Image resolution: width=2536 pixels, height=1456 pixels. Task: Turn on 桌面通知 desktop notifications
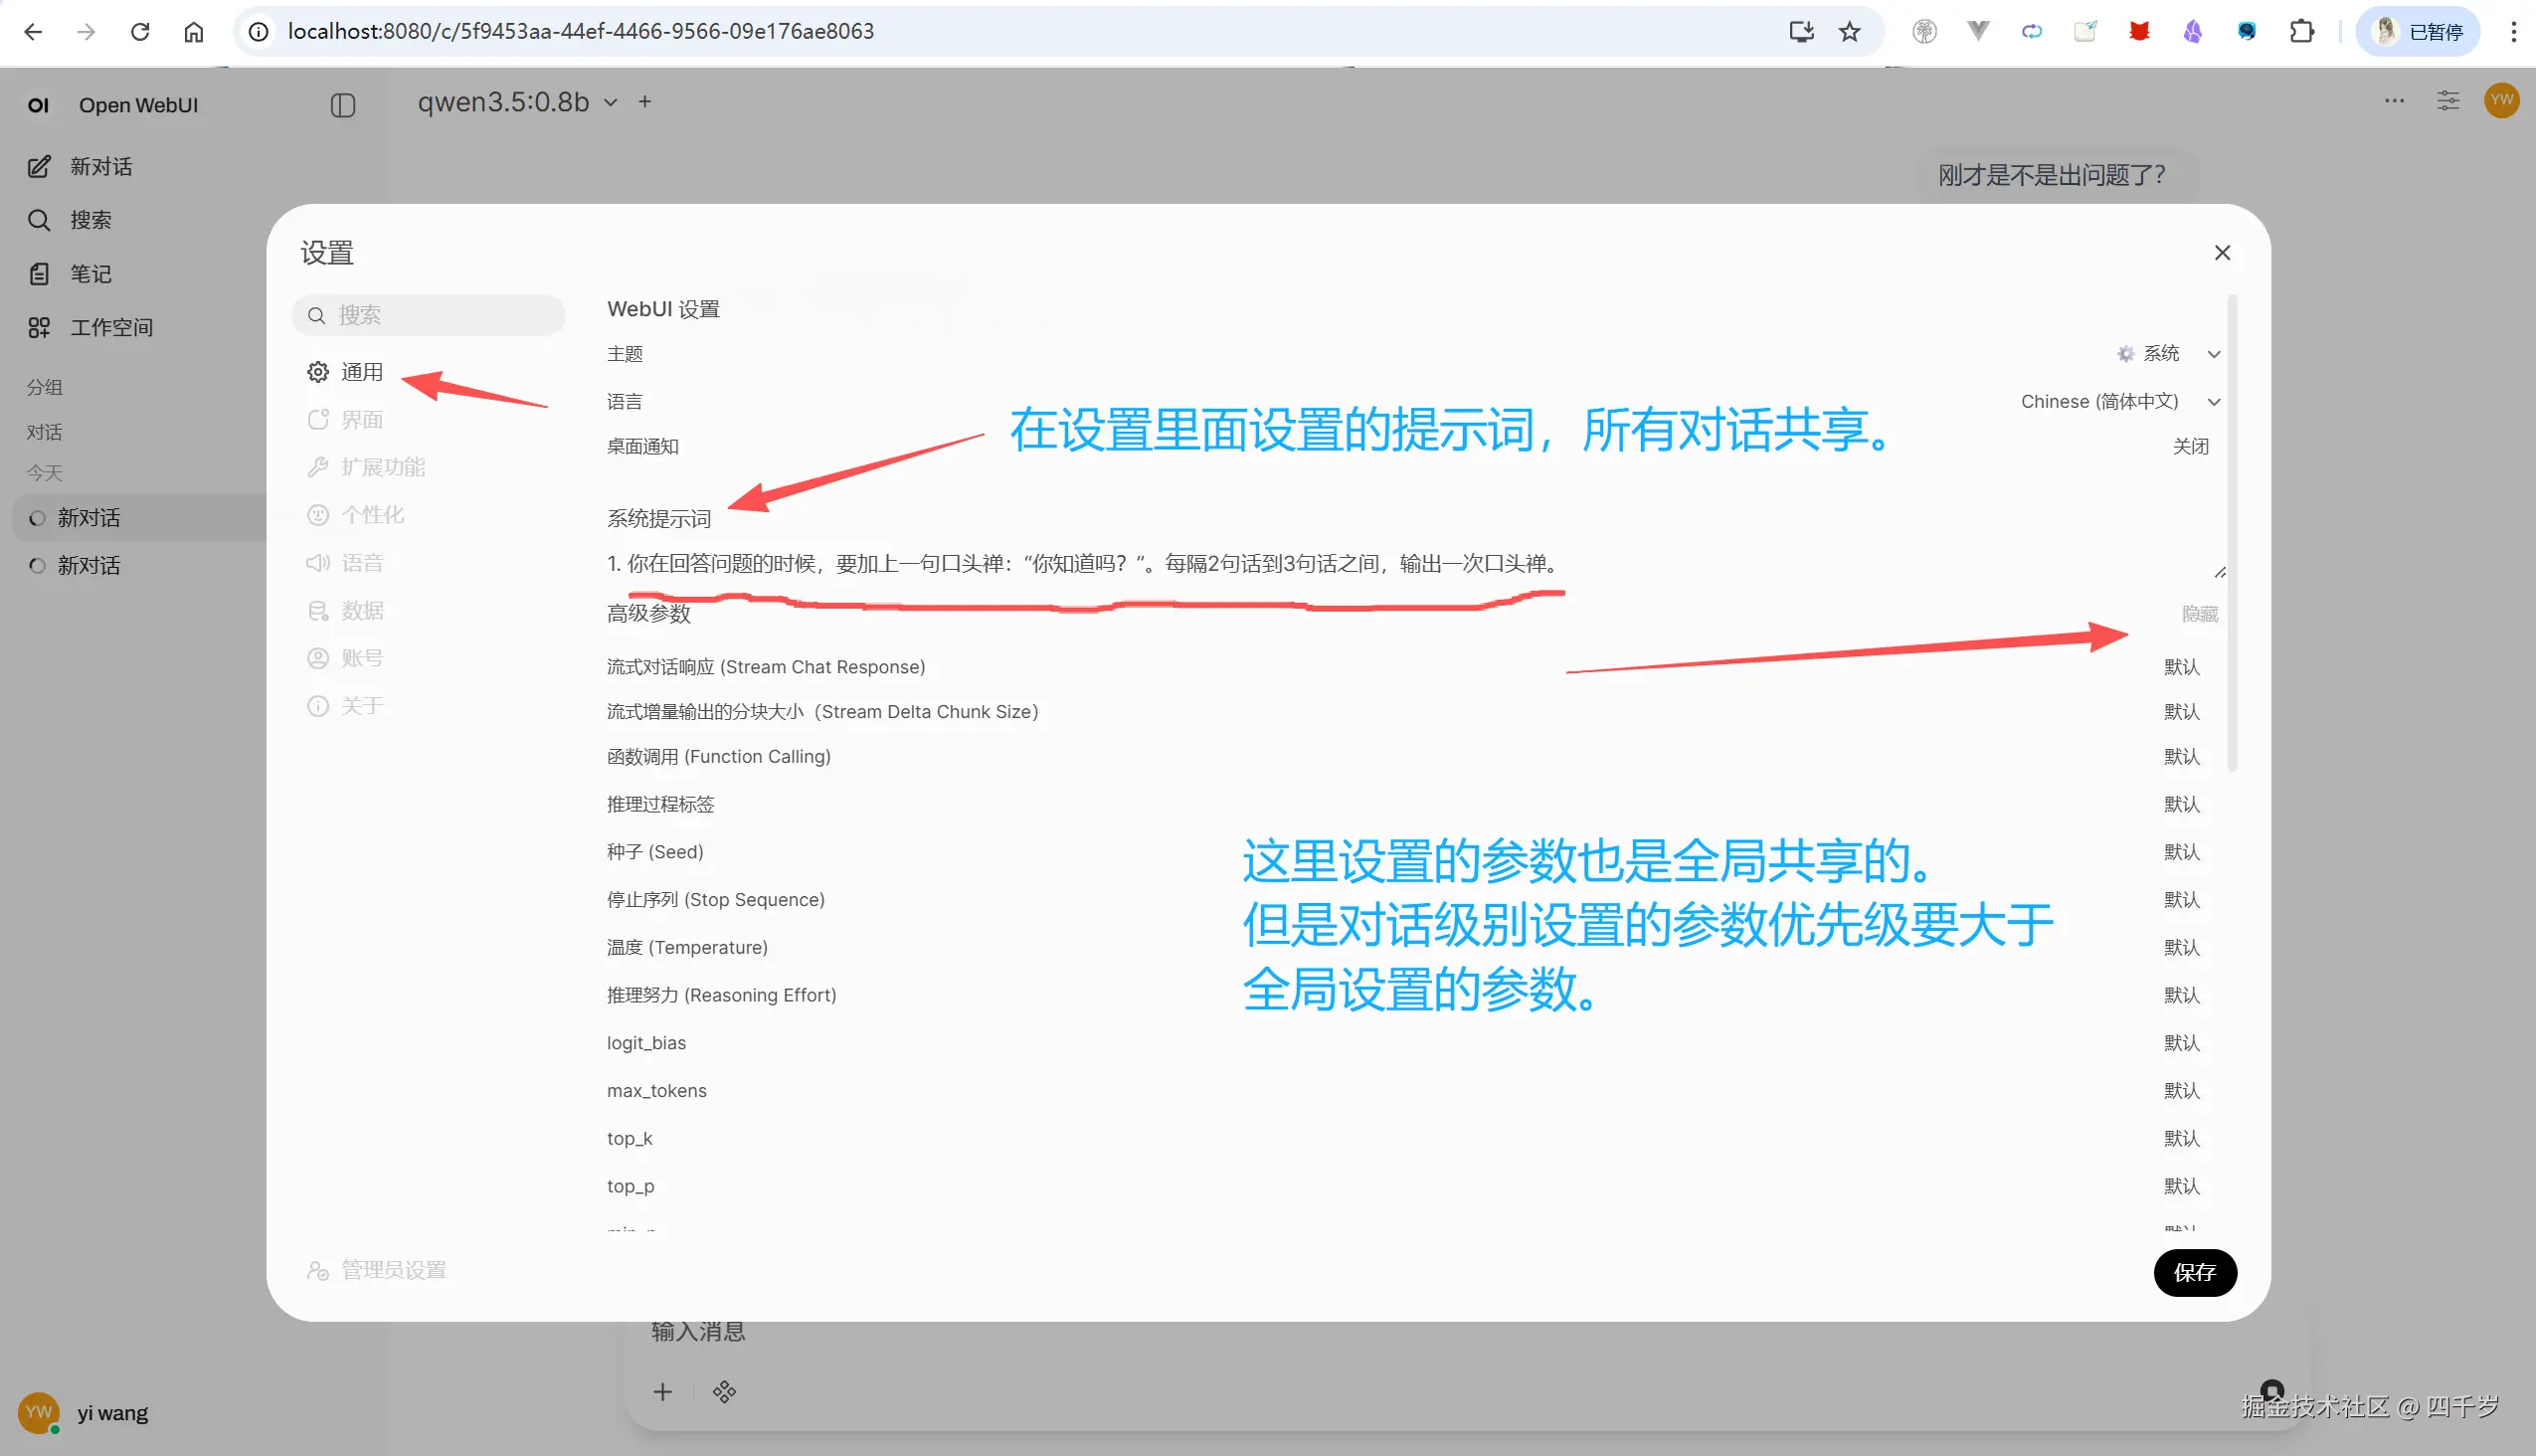(2192, 446)
